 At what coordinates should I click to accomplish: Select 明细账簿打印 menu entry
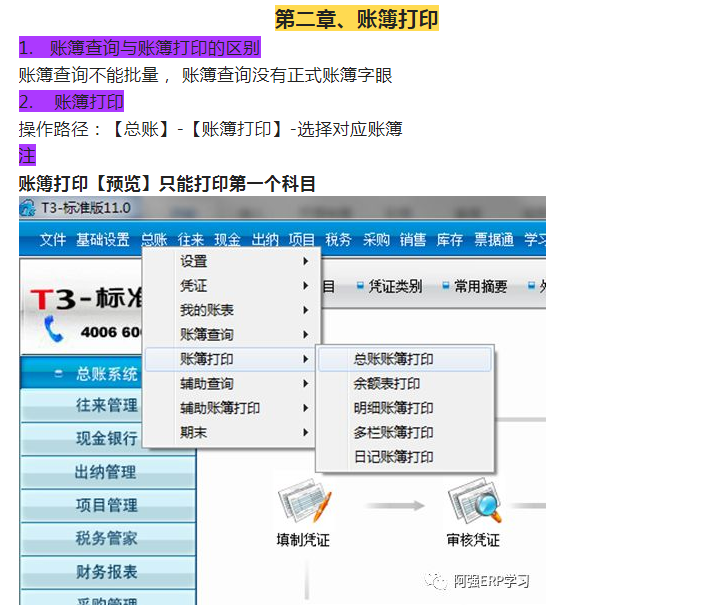pyautogui.click(x=393, y=408)
